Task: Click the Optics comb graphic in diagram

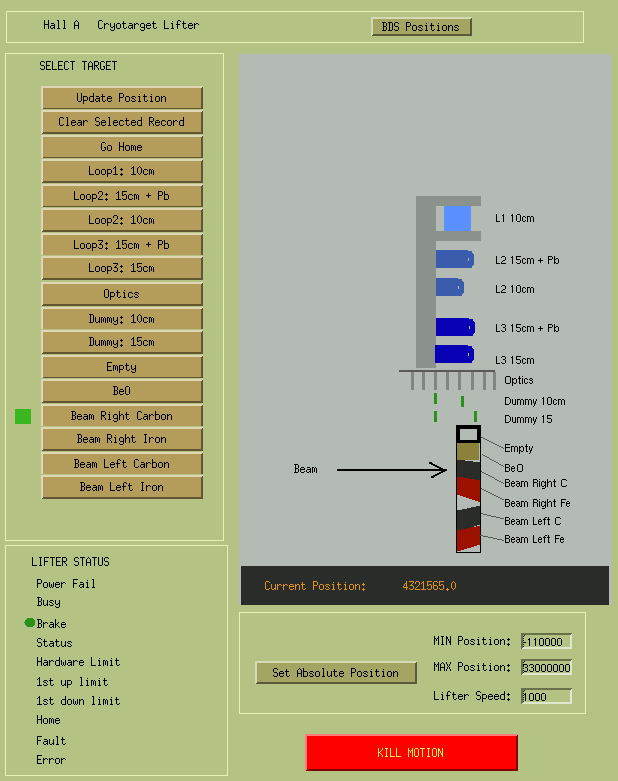Action: tap(447, 380)
